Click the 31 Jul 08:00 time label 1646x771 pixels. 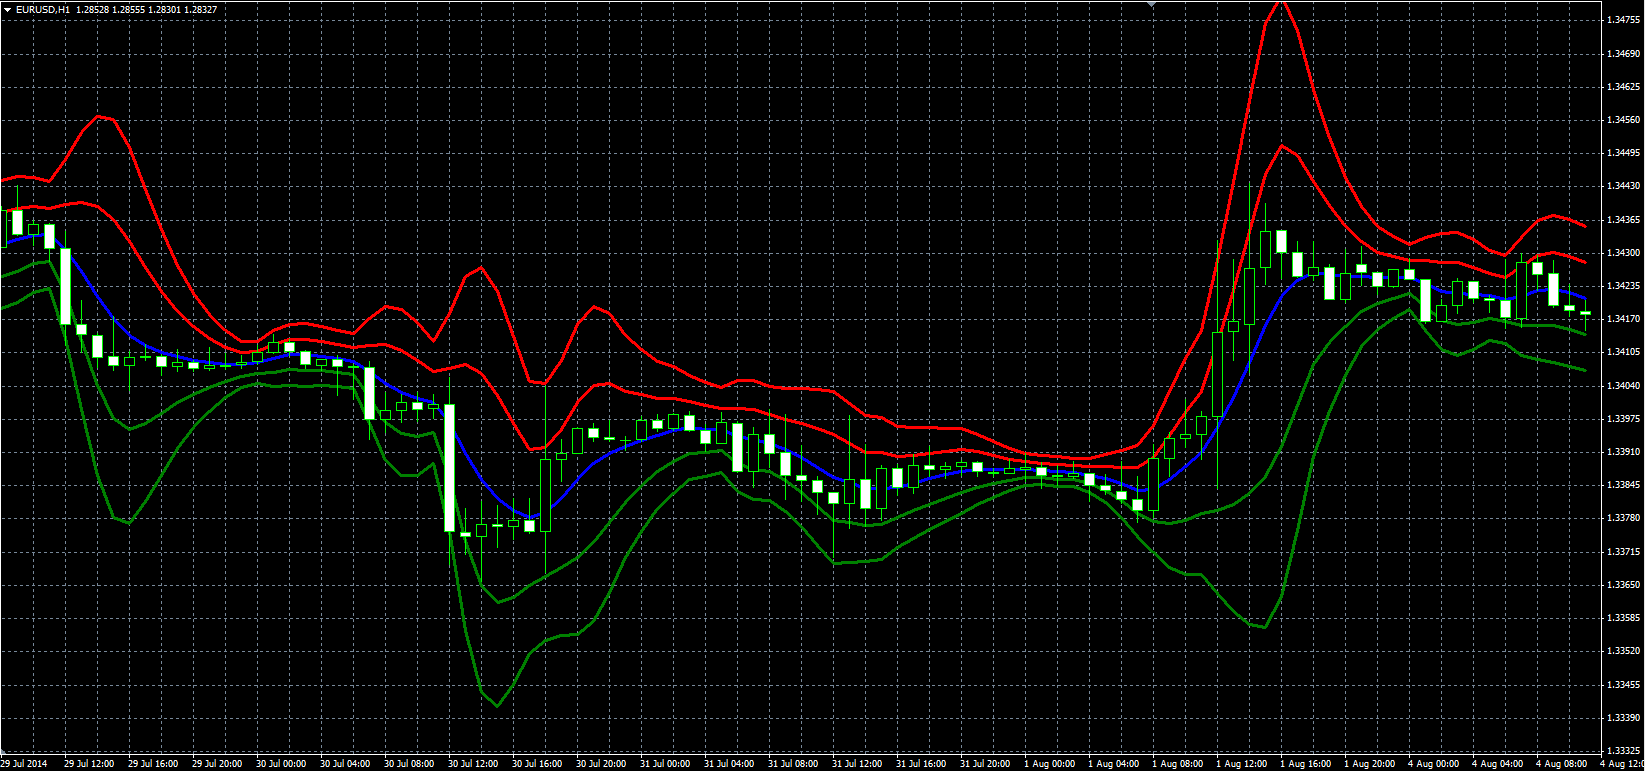[793, 764]
